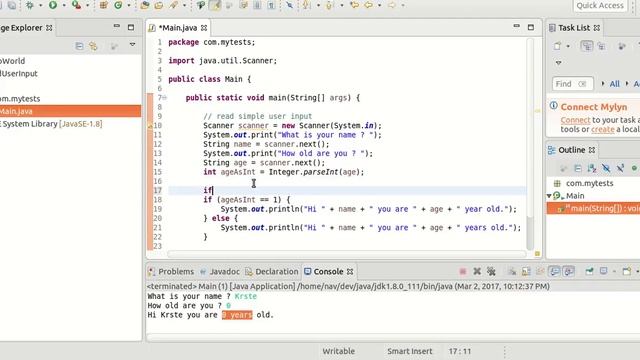This screenshot has width=640, height=360.
Task: Click the New Java Package toolbar icon
Action: pyautogui.click(x=103, y=5)
